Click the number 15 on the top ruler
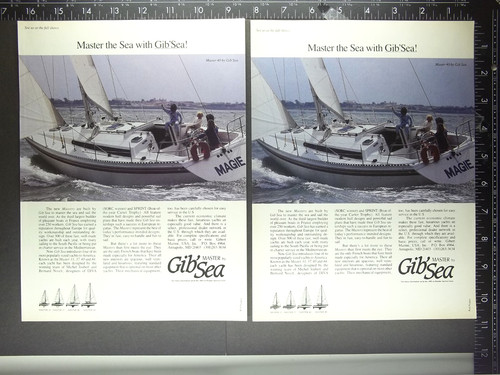The image size is (500, 375). pos(58,11)
